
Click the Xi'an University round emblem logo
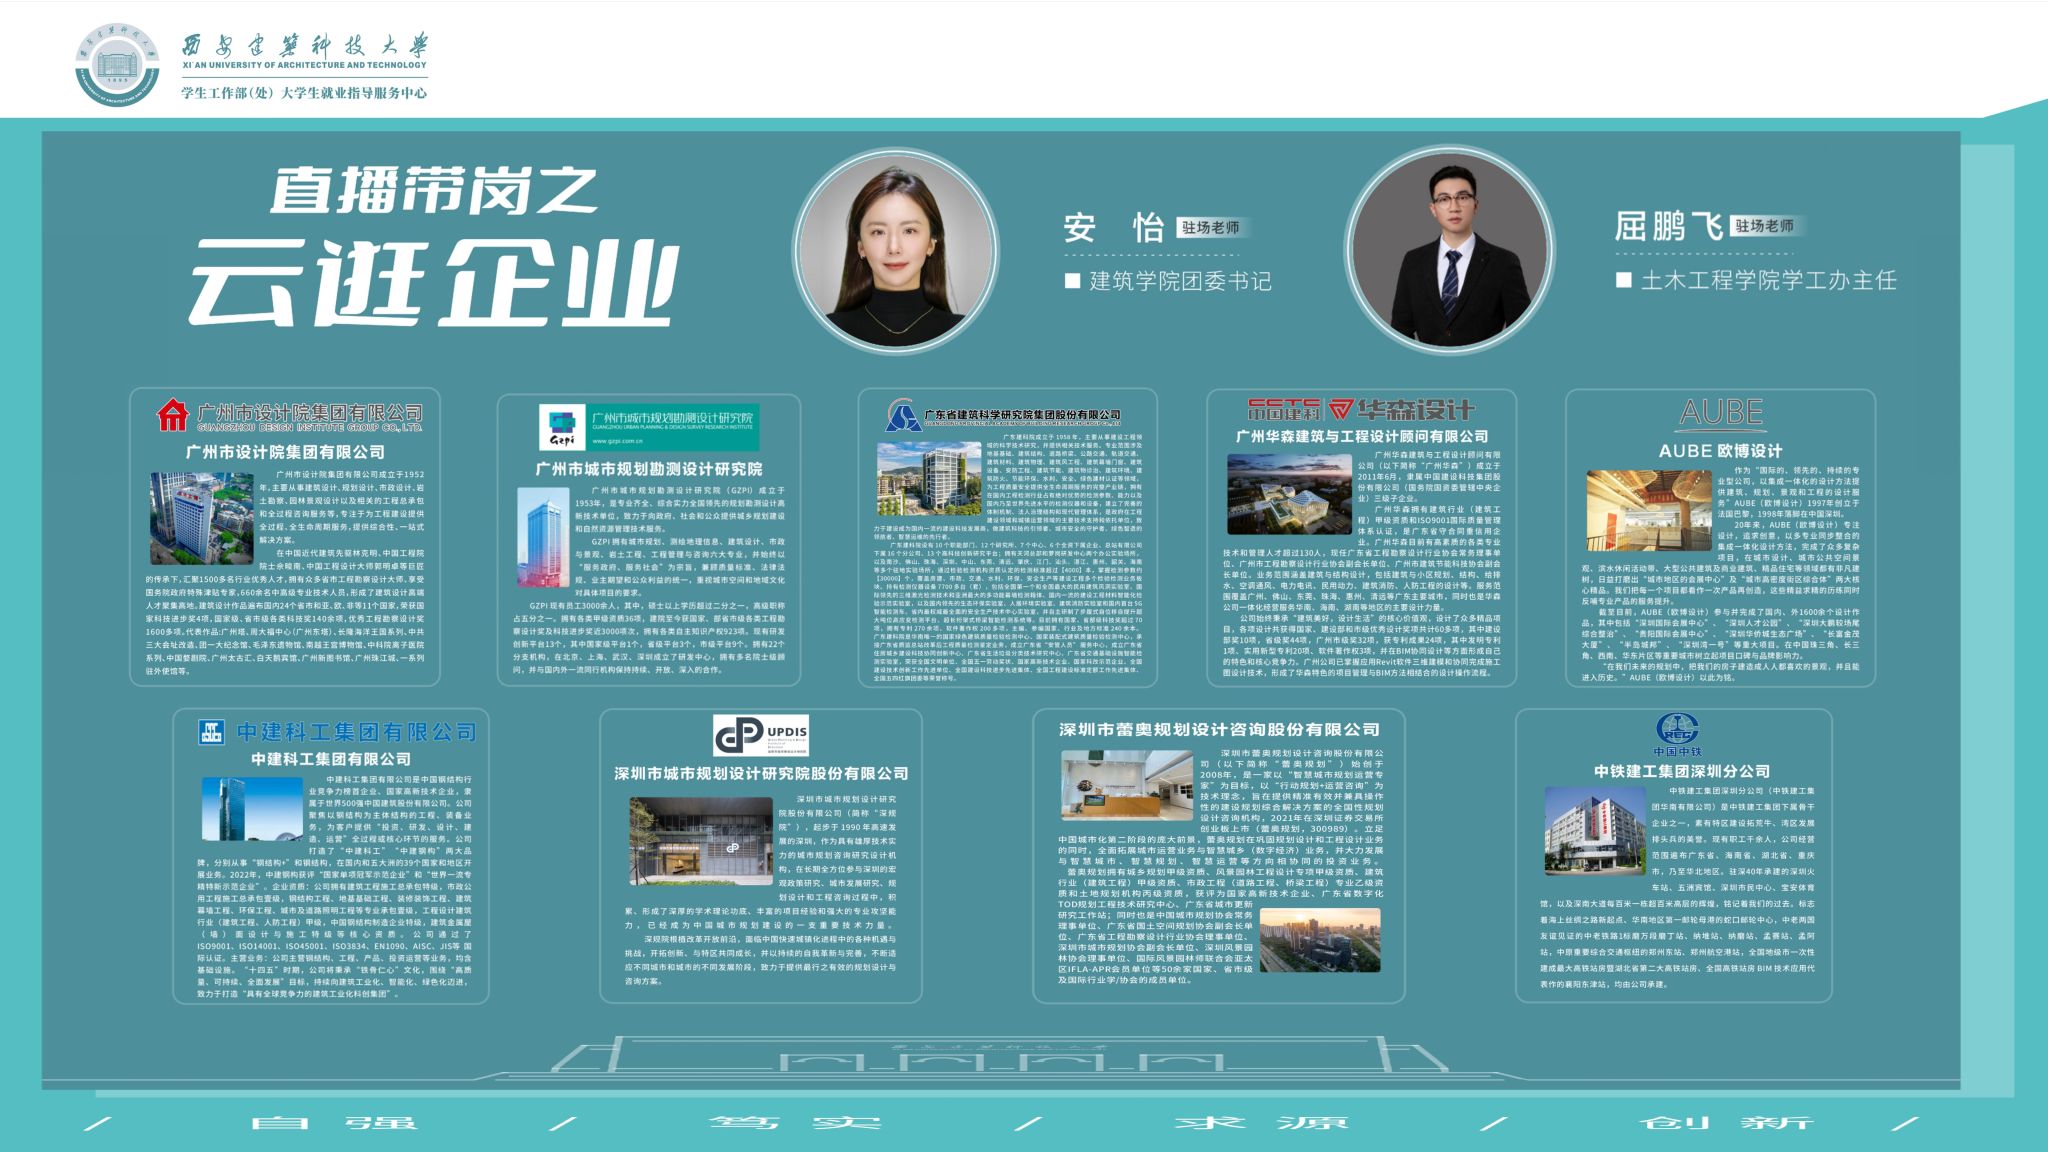[118, 65]
